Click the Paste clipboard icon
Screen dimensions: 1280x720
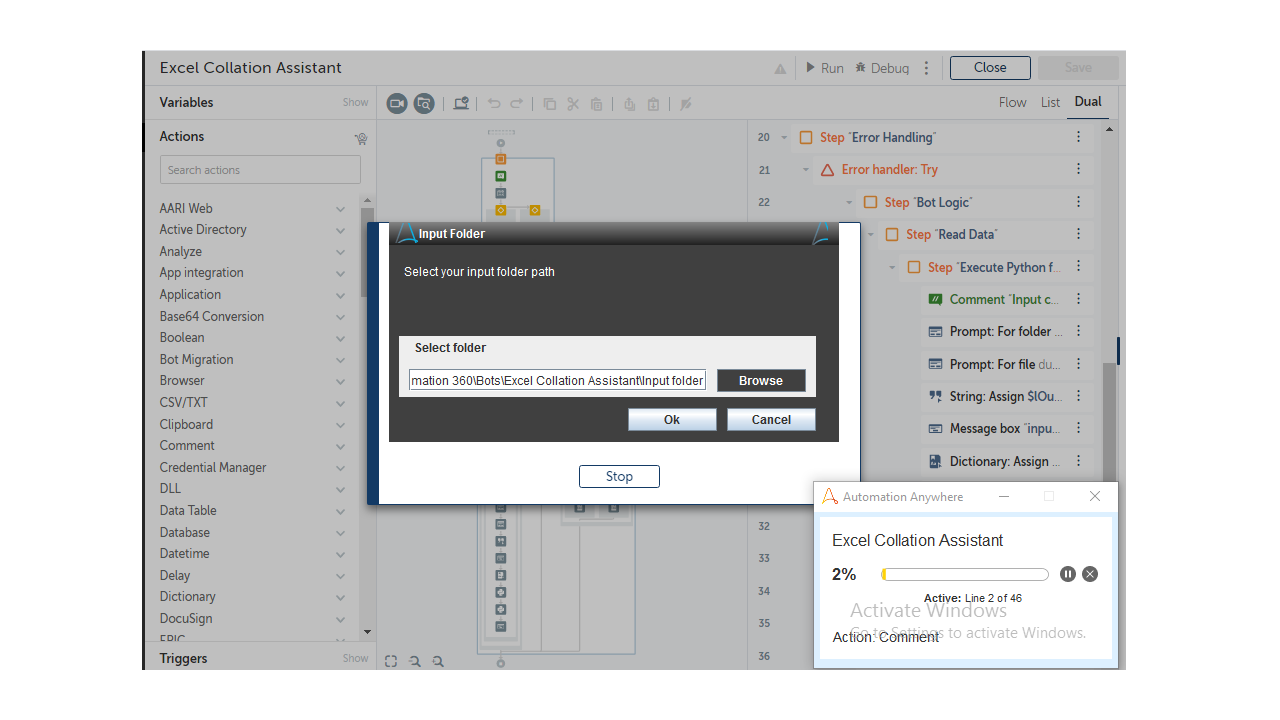click(597, 103)
